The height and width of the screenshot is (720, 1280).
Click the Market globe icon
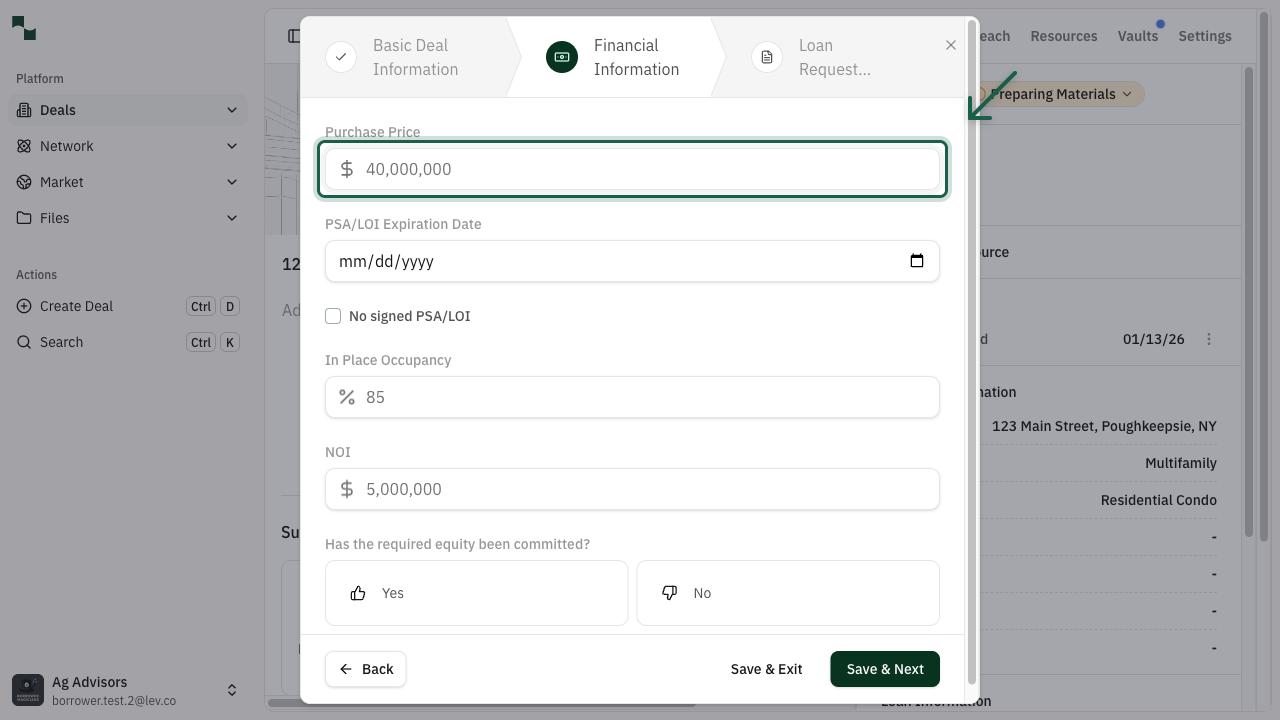tap(24, 182)
